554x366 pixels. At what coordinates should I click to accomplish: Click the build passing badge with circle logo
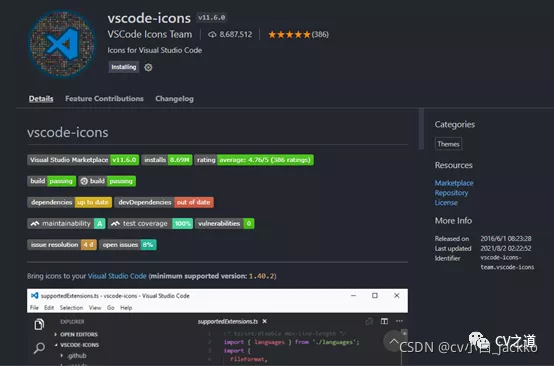tap(107, 181)
